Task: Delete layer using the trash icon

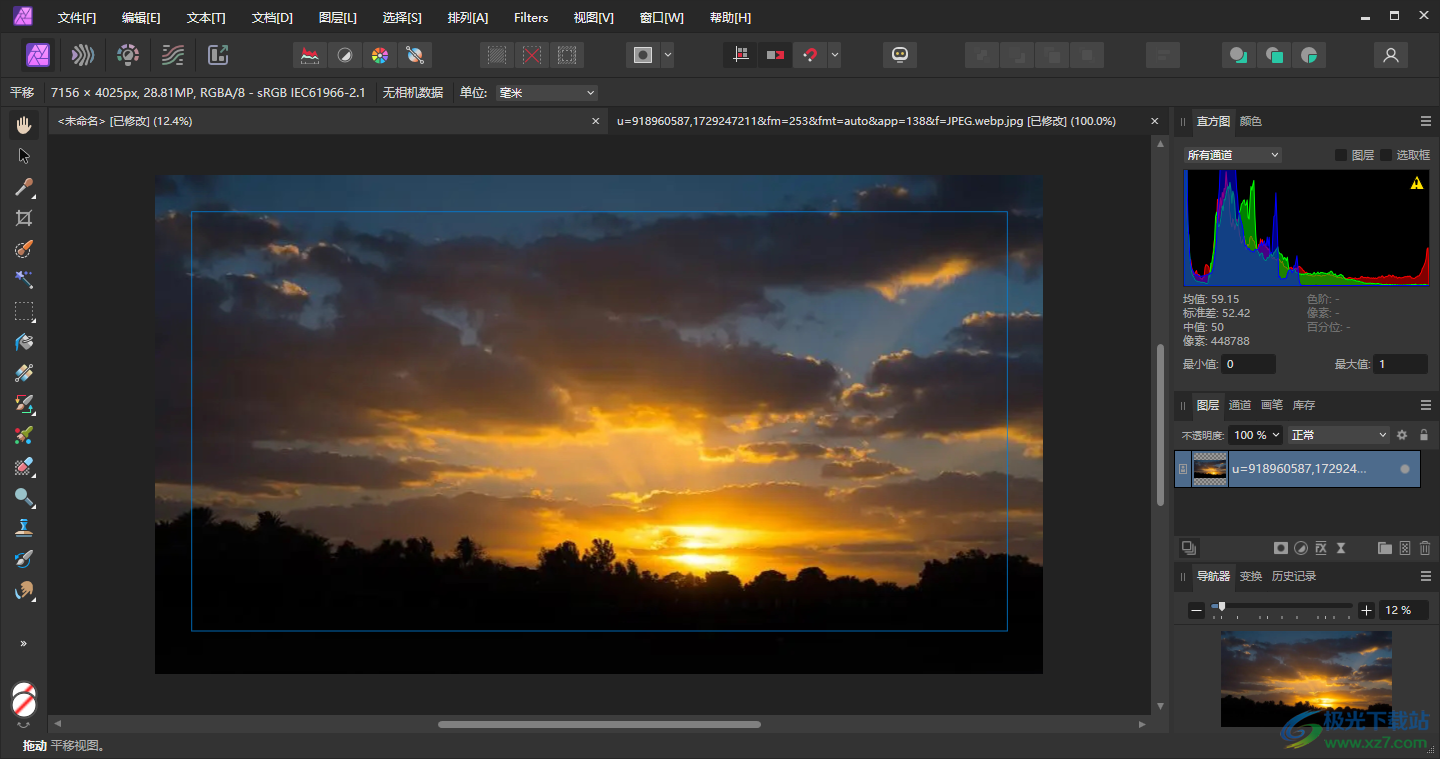Action: (1425, 548)
